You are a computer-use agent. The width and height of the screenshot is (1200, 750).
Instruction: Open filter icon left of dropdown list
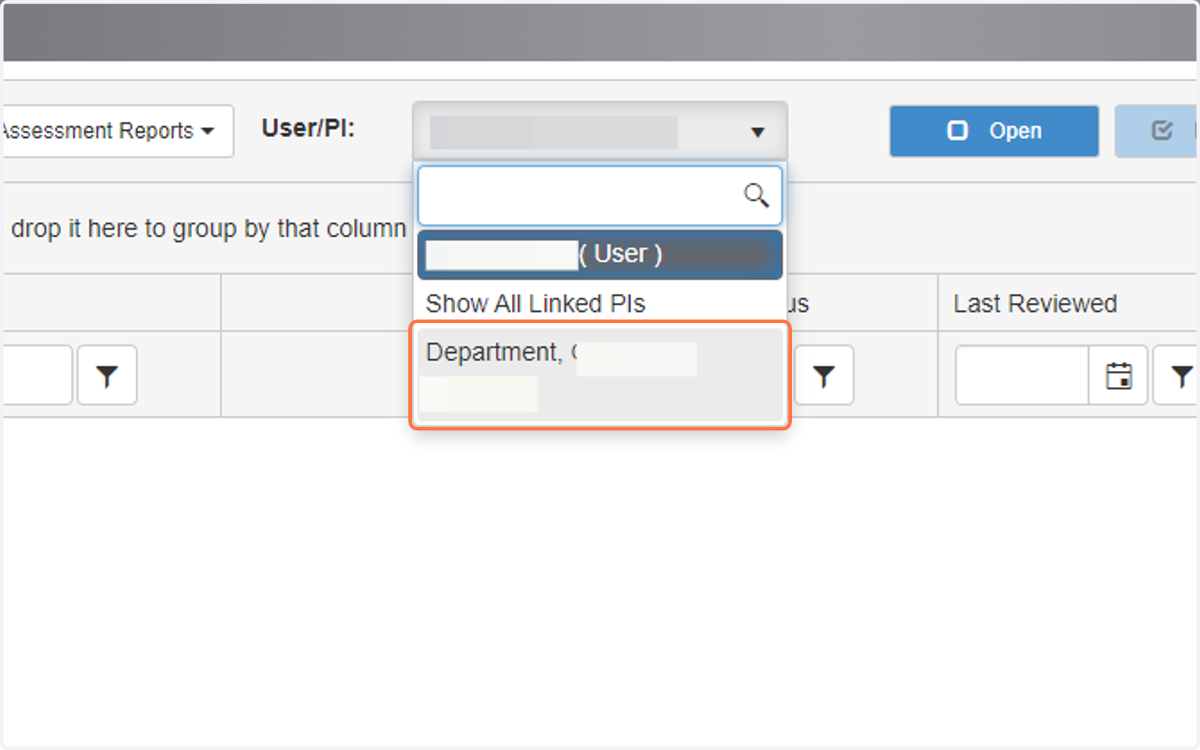click(107, 375)
